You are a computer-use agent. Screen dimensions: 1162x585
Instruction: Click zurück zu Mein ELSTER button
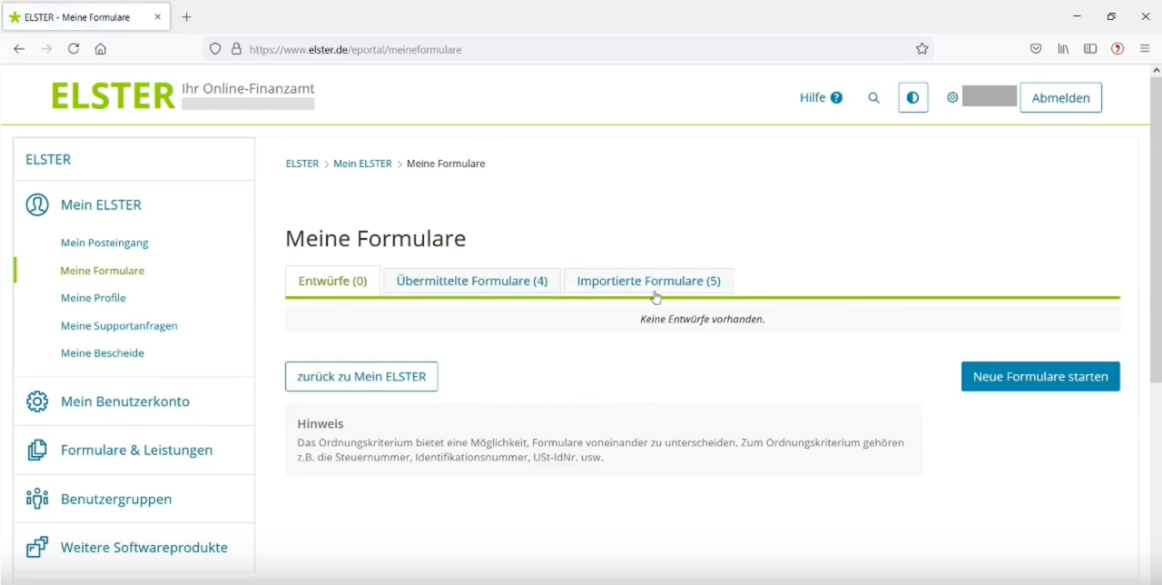[x=362, y=377]
